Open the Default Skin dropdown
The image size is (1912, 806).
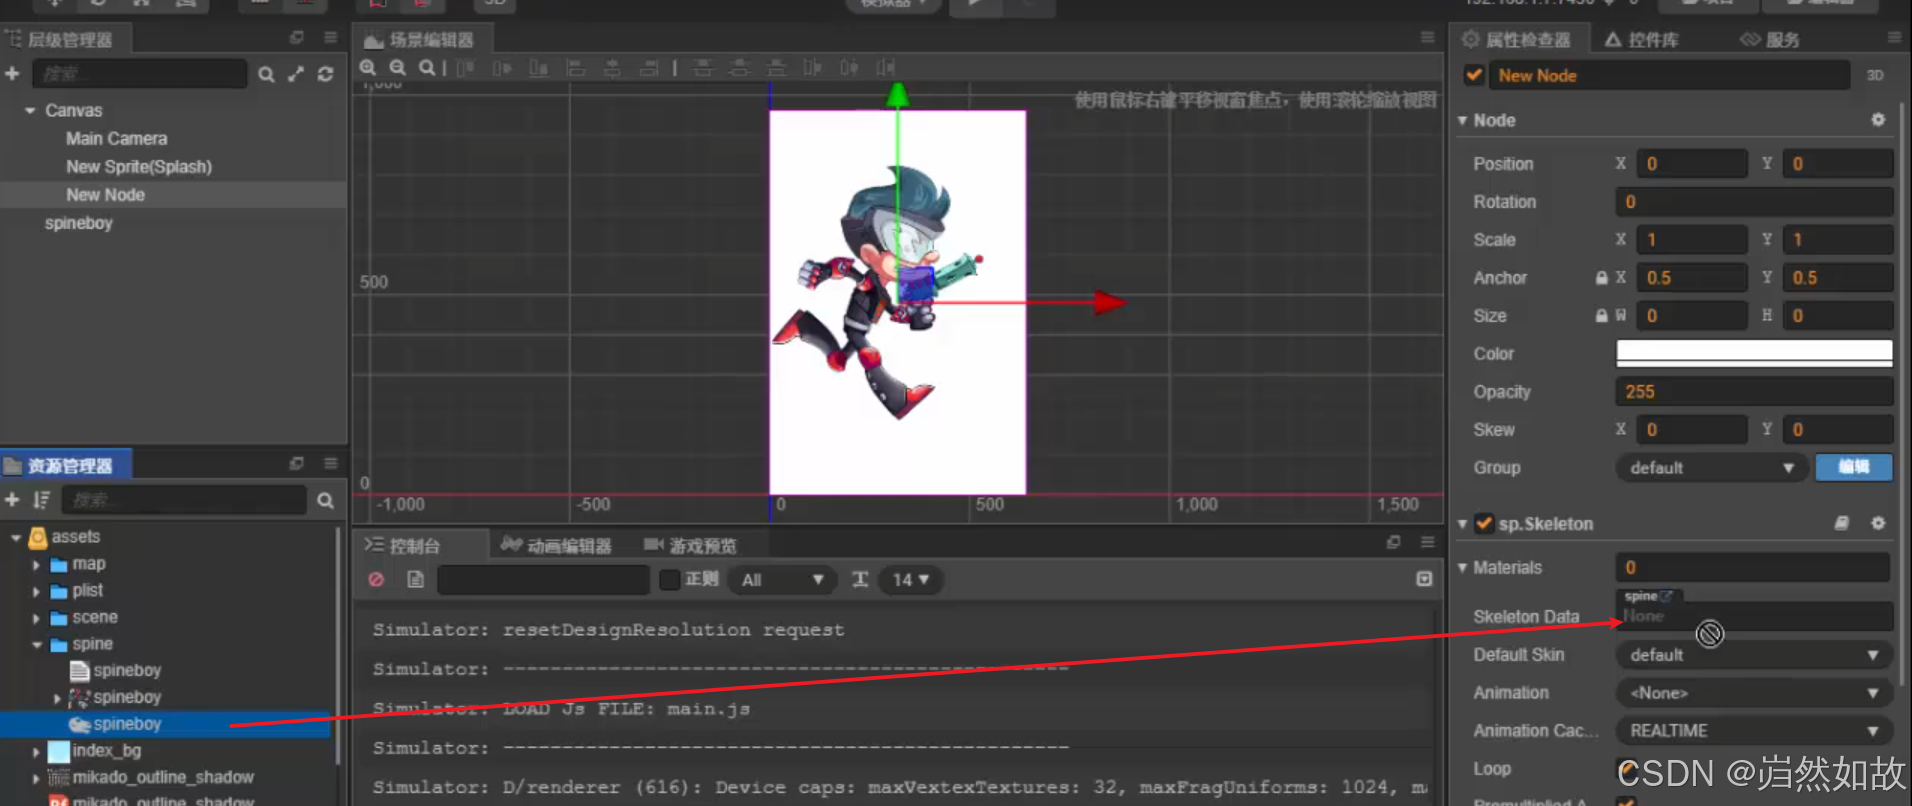point(1754,655)
